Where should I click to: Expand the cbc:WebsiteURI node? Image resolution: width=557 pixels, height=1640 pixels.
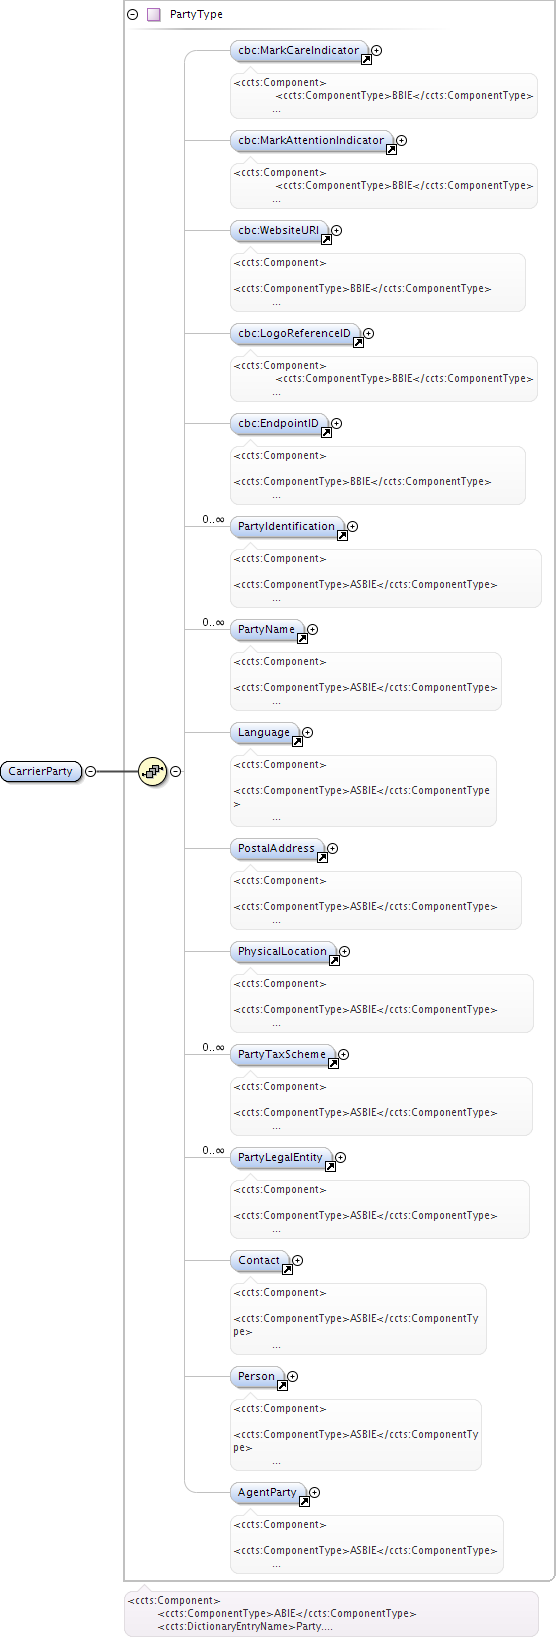(337, 231)
